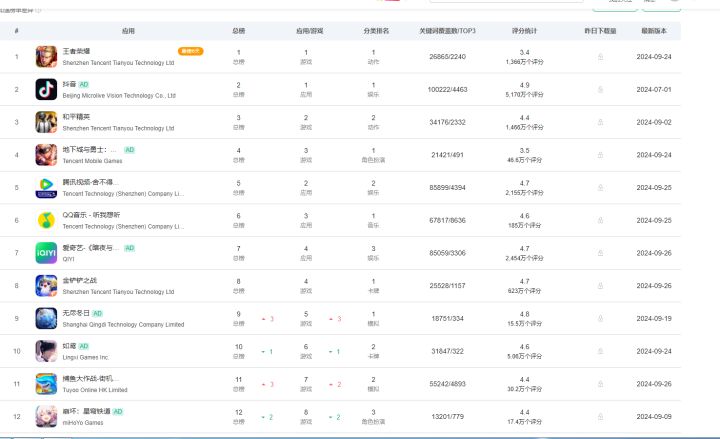Open the 无尽冬日 app icon
720x439 pixels.
click(46, 319)
